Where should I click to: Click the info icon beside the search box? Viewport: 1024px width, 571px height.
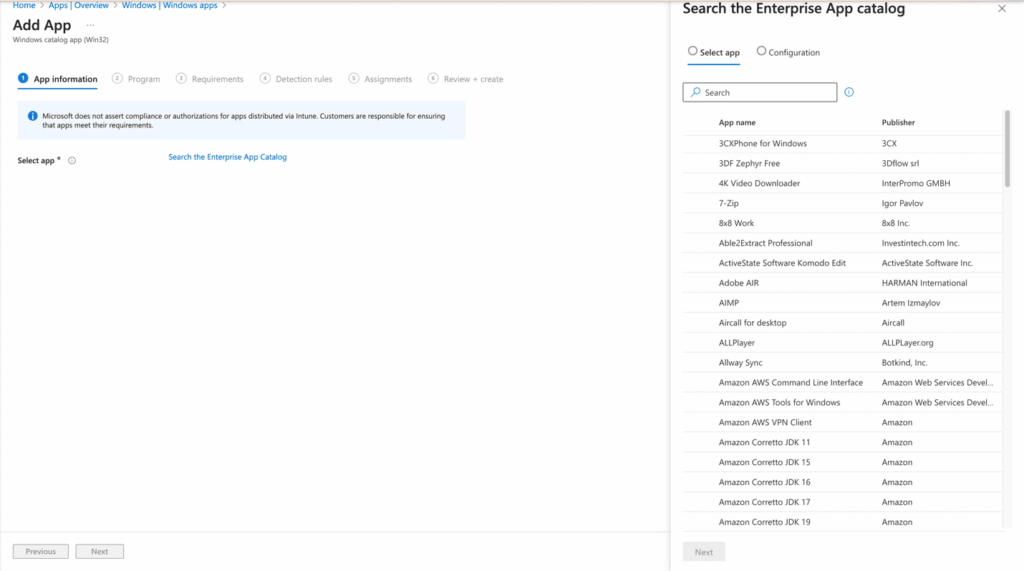[849, 92]
